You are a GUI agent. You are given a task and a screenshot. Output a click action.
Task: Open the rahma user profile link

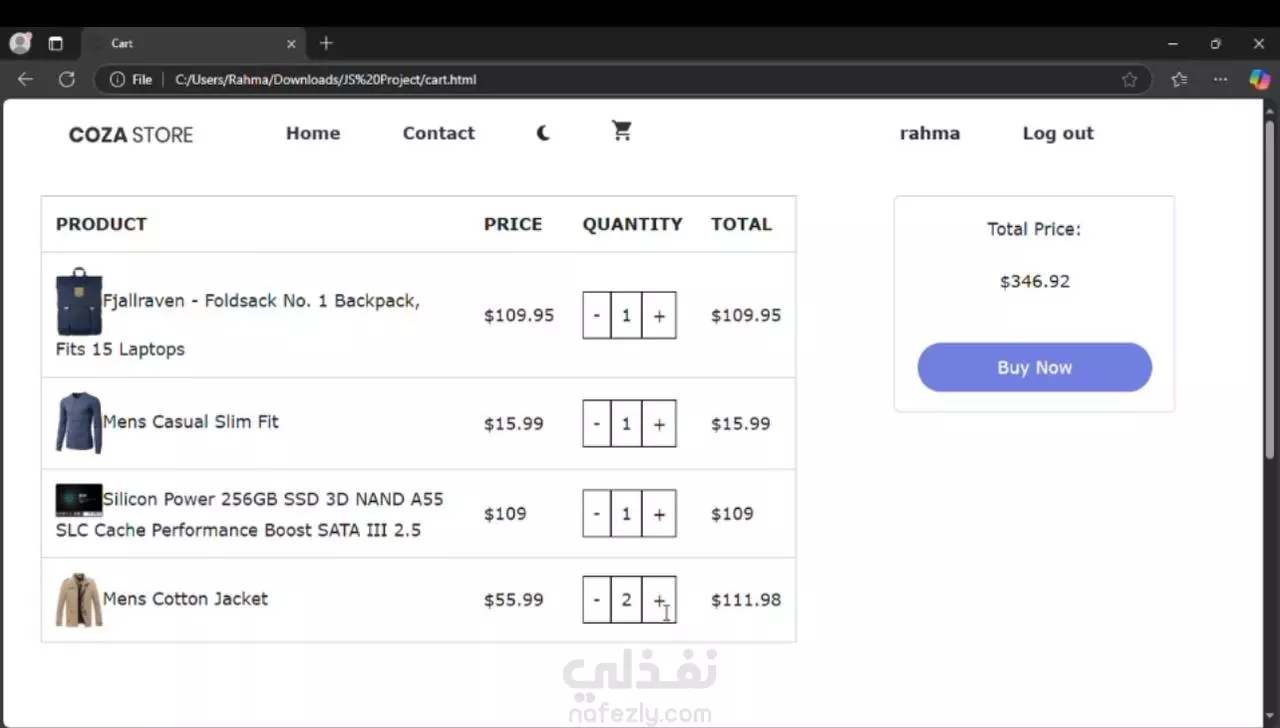pyautogui.click(x=930, y=133)
